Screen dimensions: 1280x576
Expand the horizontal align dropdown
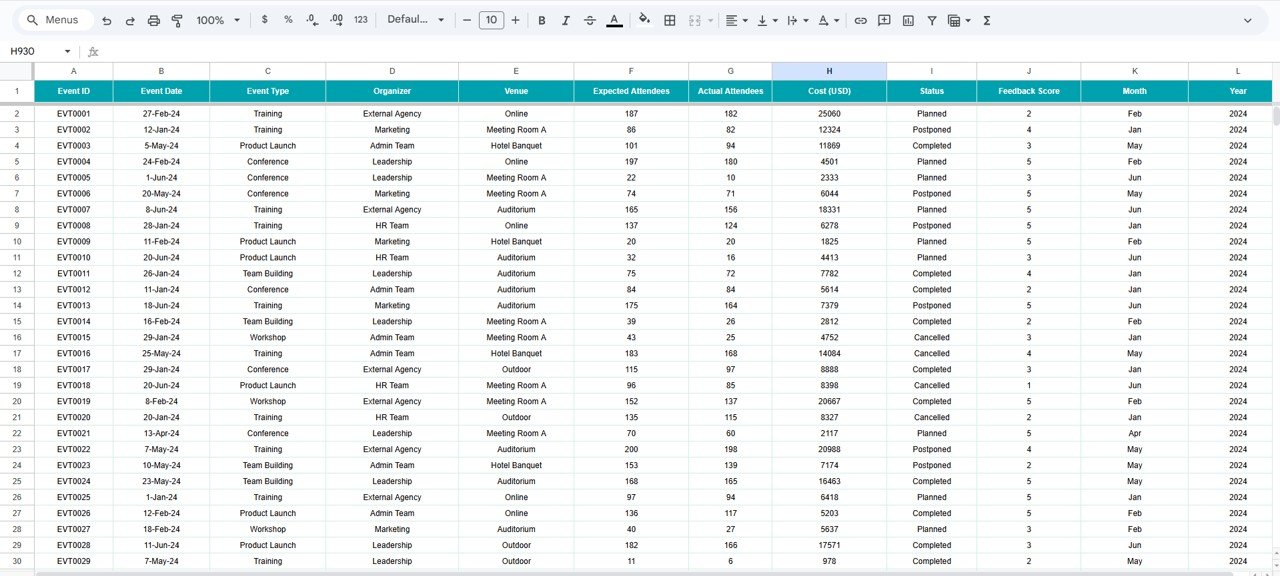(x=738, y=20)
